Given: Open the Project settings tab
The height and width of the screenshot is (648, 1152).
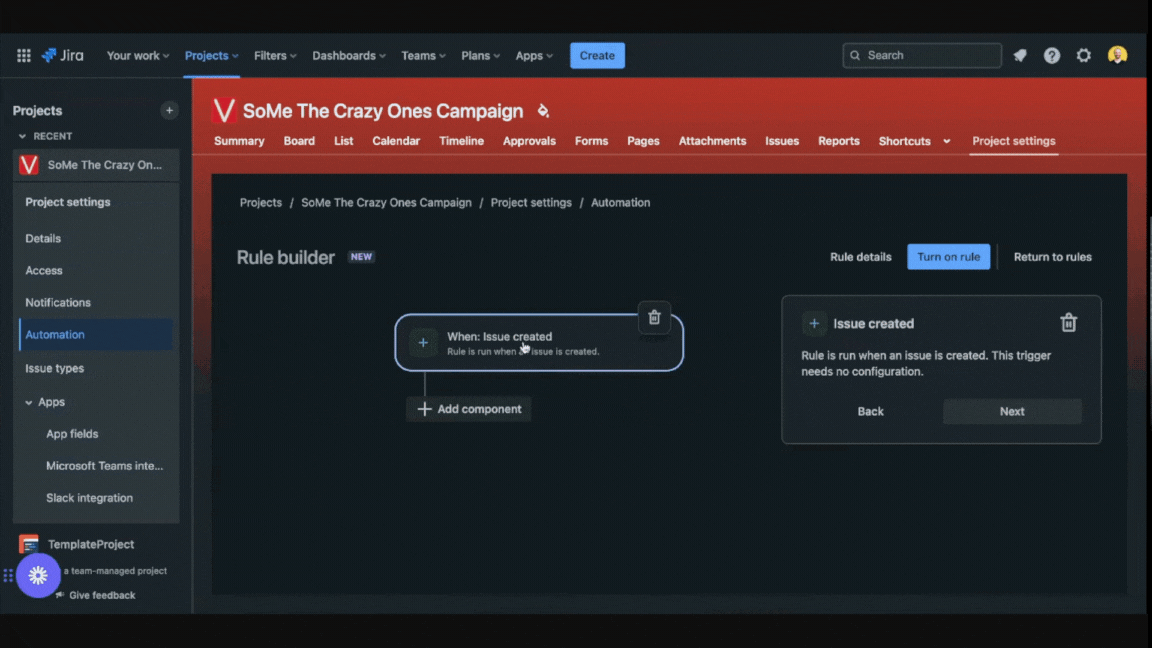Looking at the screenshot, I should 1013,141.
